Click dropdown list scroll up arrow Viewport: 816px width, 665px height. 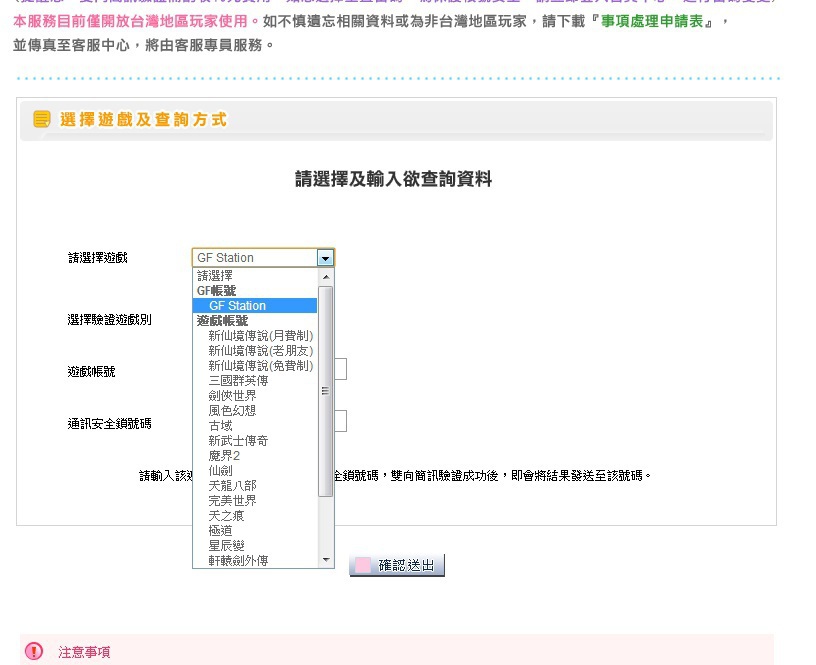[326, 277]
